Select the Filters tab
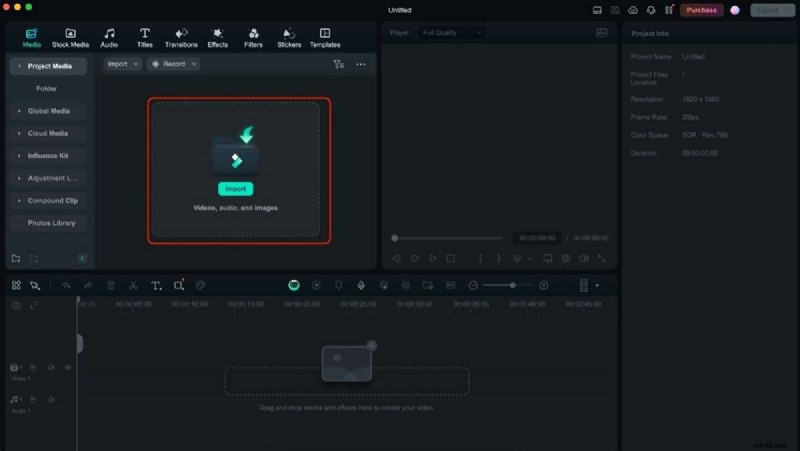 [x=253, y=38]
